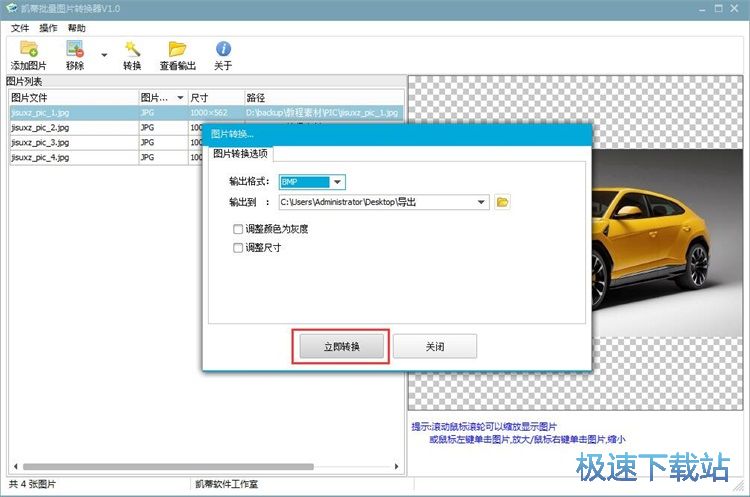The image size is (750, 497).
Task: Minimize the main application window
Action: click(702, 9)
